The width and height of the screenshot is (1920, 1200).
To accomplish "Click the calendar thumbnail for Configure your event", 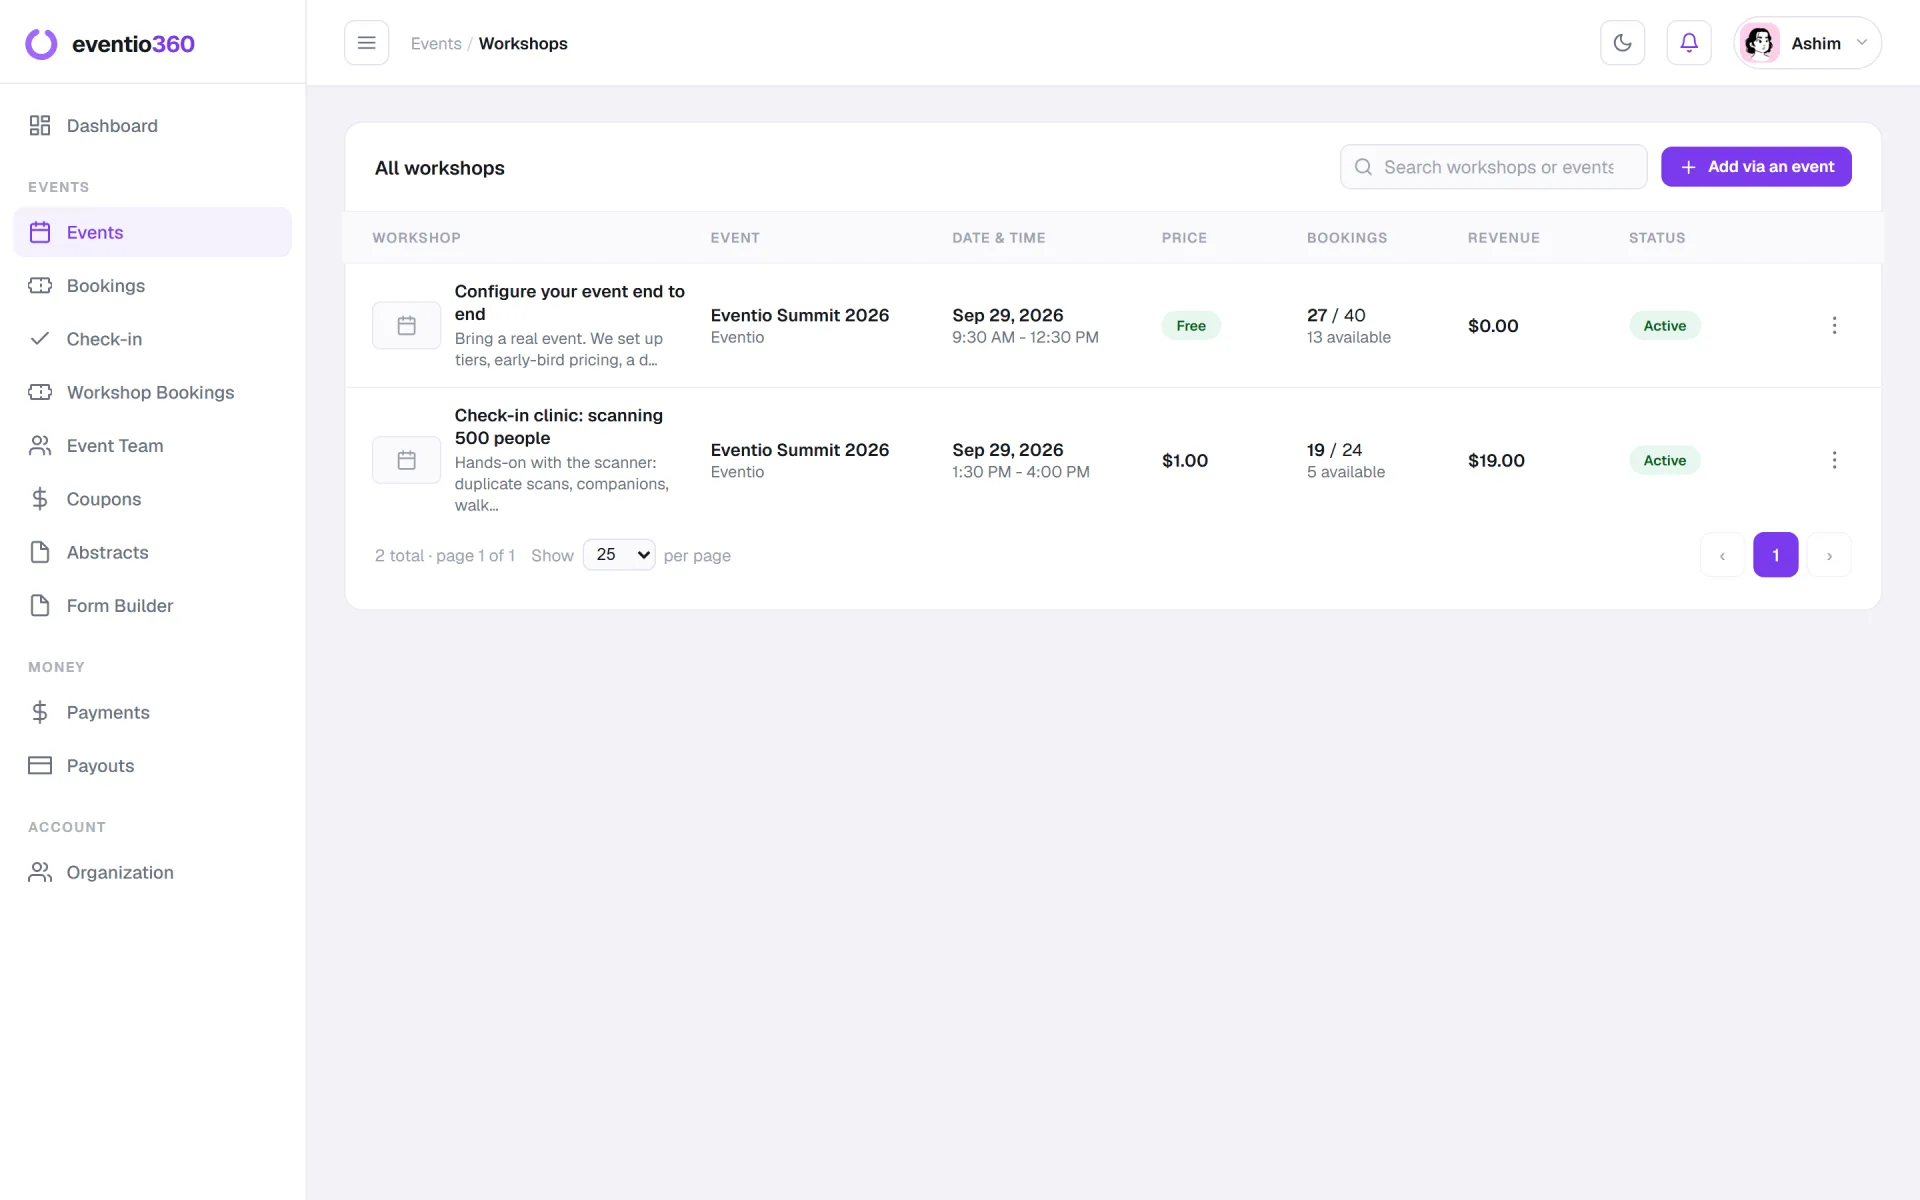I will (x=406, y=325).
